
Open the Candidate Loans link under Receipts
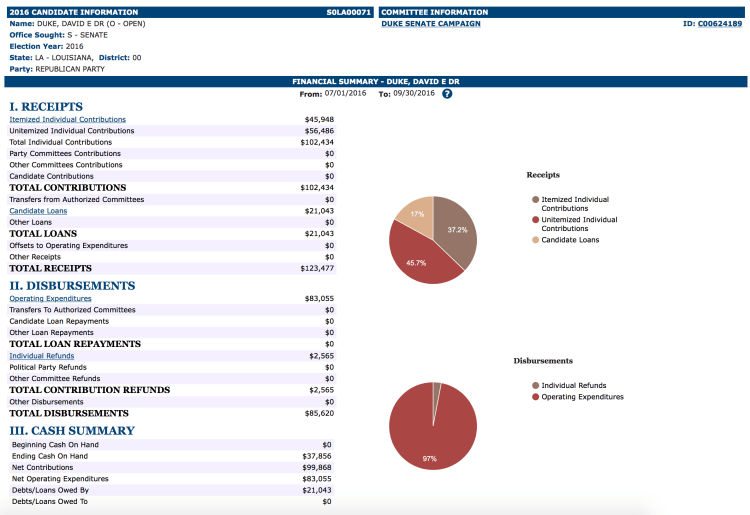pyautogui.click(x=38, y=211)
